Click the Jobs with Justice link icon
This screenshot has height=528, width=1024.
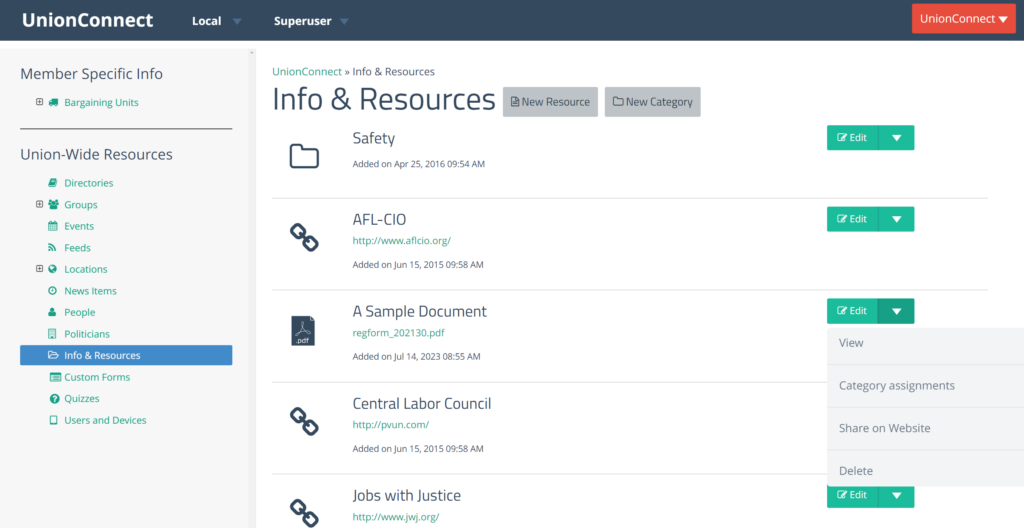pos(304,513)
